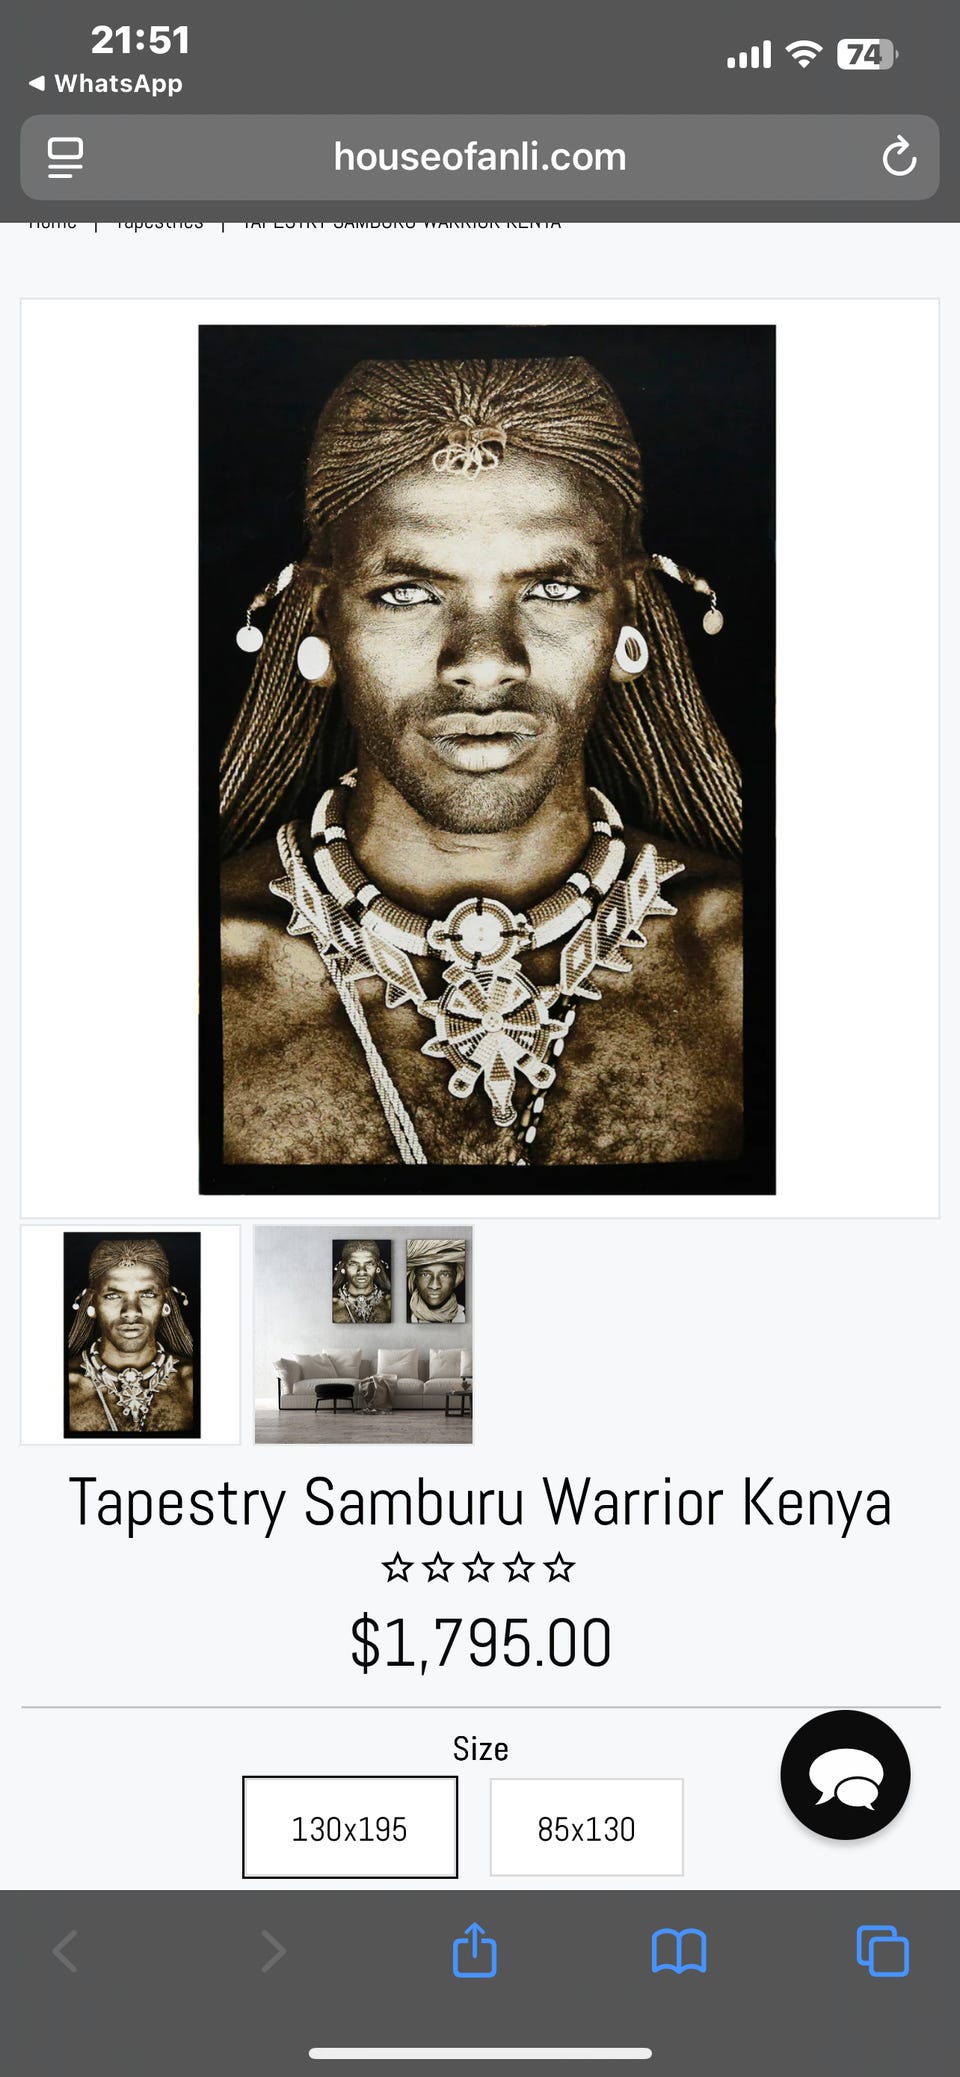
Task: Select the 85x130 size option
Action: coord(586,1827)
